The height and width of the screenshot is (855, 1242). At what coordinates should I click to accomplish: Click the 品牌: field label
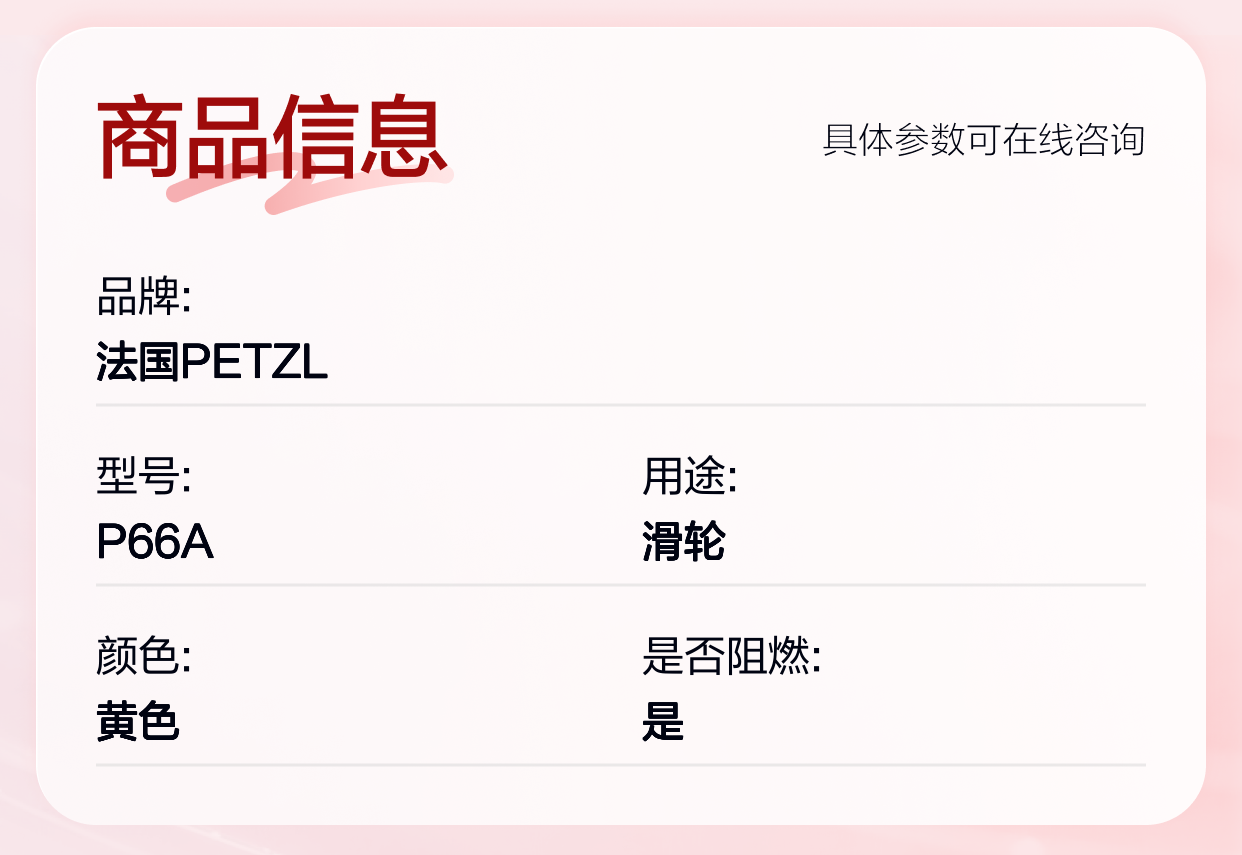(x=144, y=297)
